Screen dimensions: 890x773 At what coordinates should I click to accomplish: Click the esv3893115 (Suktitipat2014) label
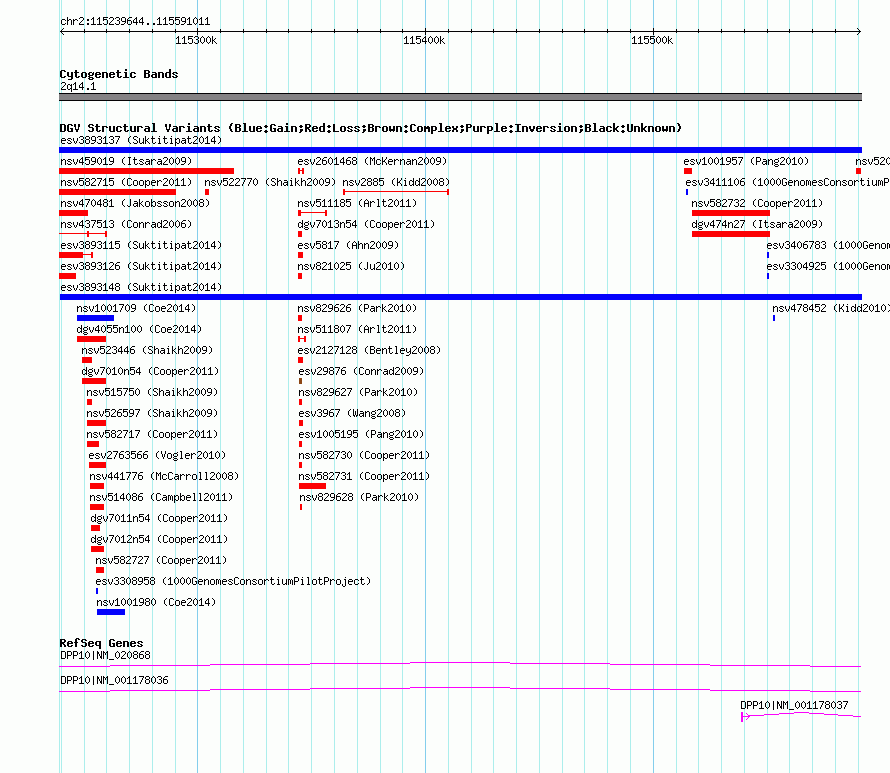click(141, 245)
